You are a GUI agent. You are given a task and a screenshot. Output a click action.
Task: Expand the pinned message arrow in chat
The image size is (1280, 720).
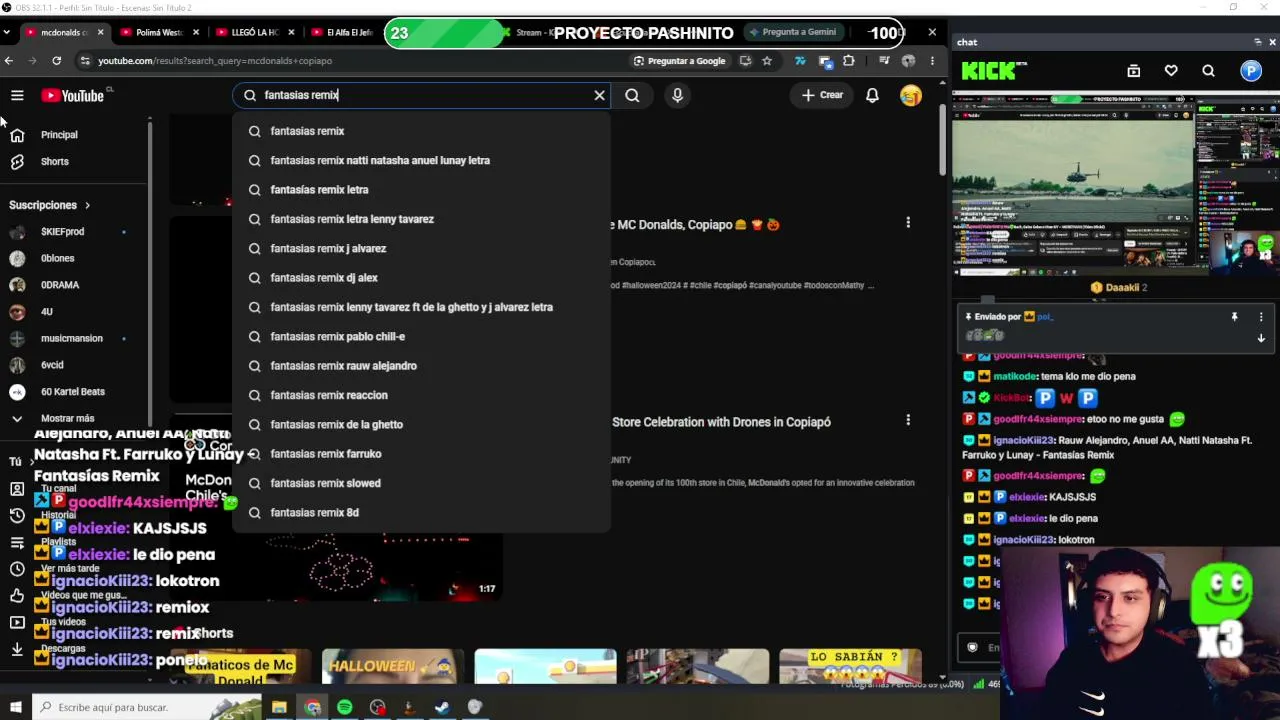click(1261, 338)
